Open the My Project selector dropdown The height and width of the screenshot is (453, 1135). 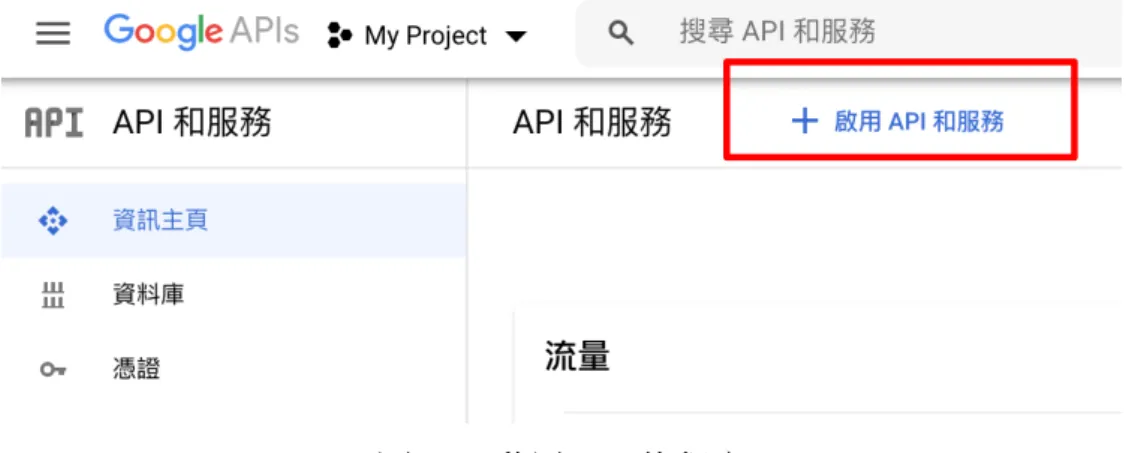point(426,35)
